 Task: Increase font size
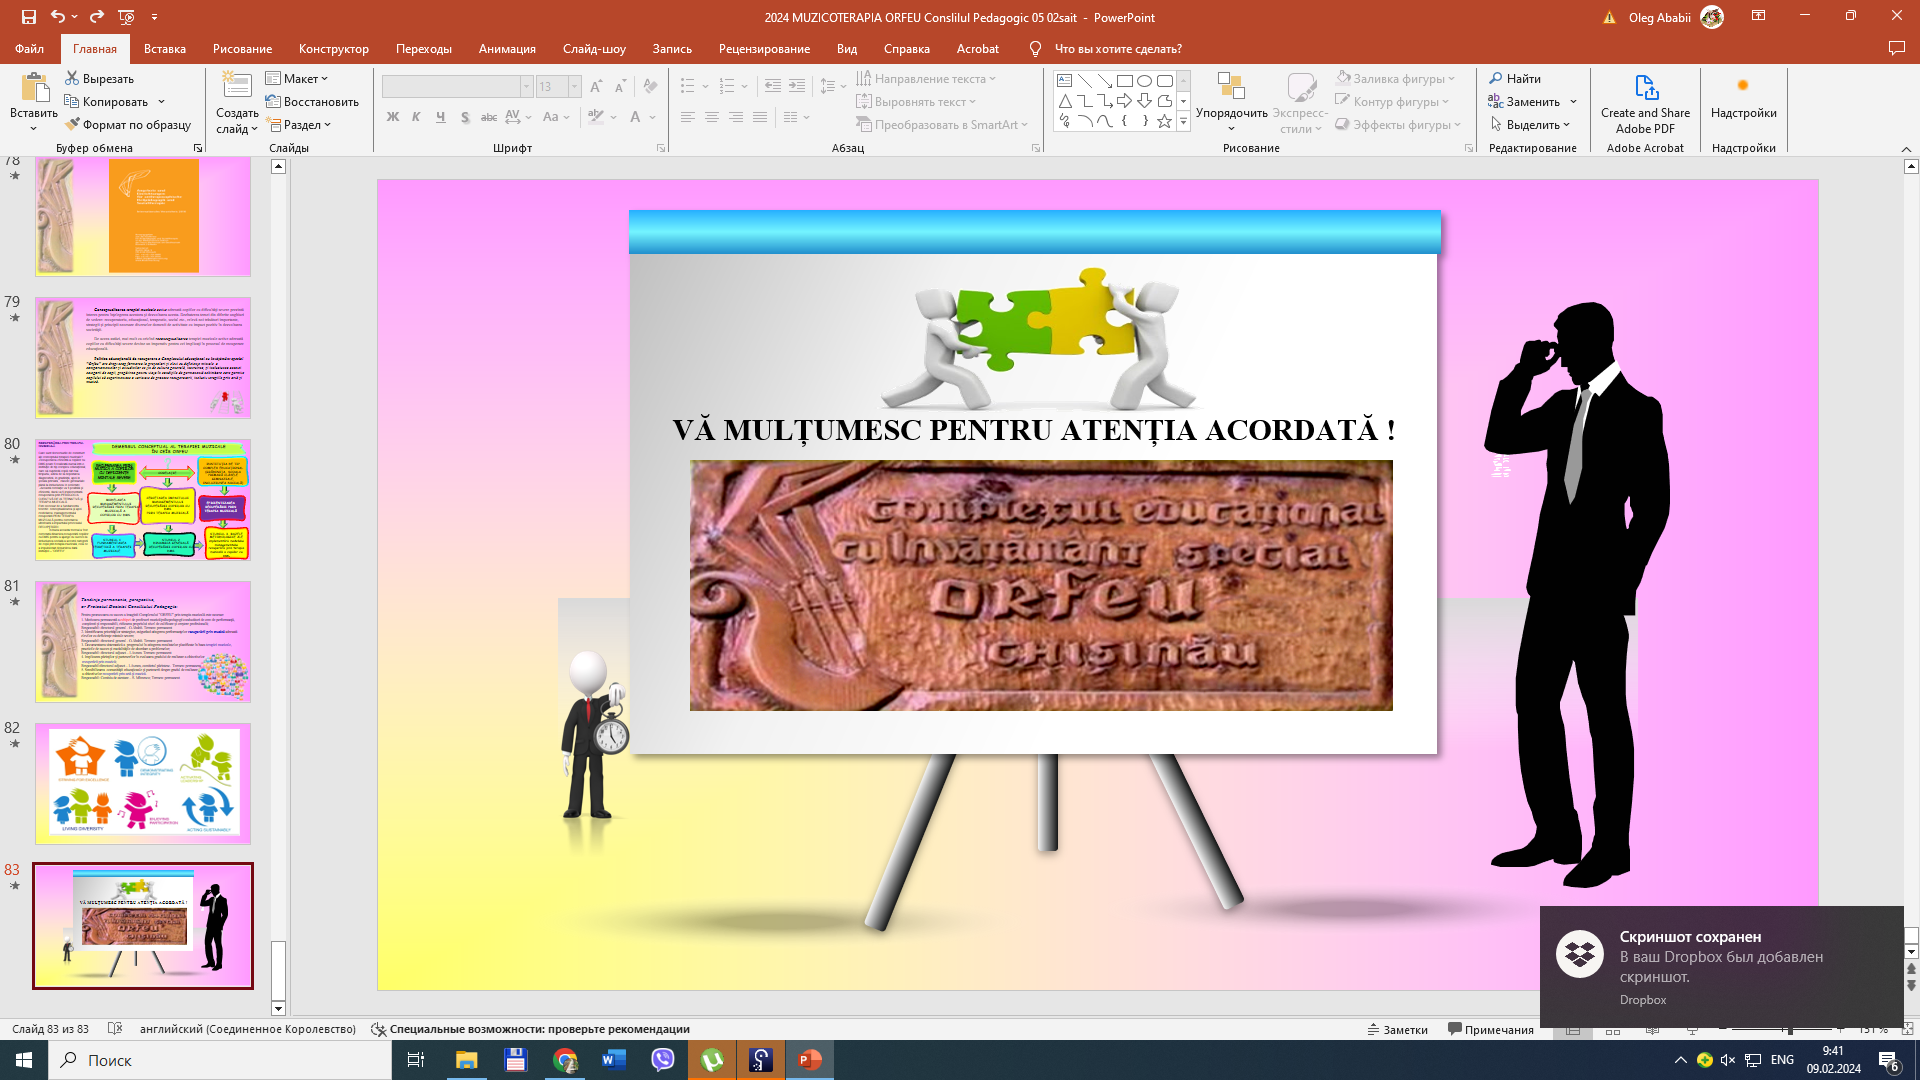[x=596, y=87]
